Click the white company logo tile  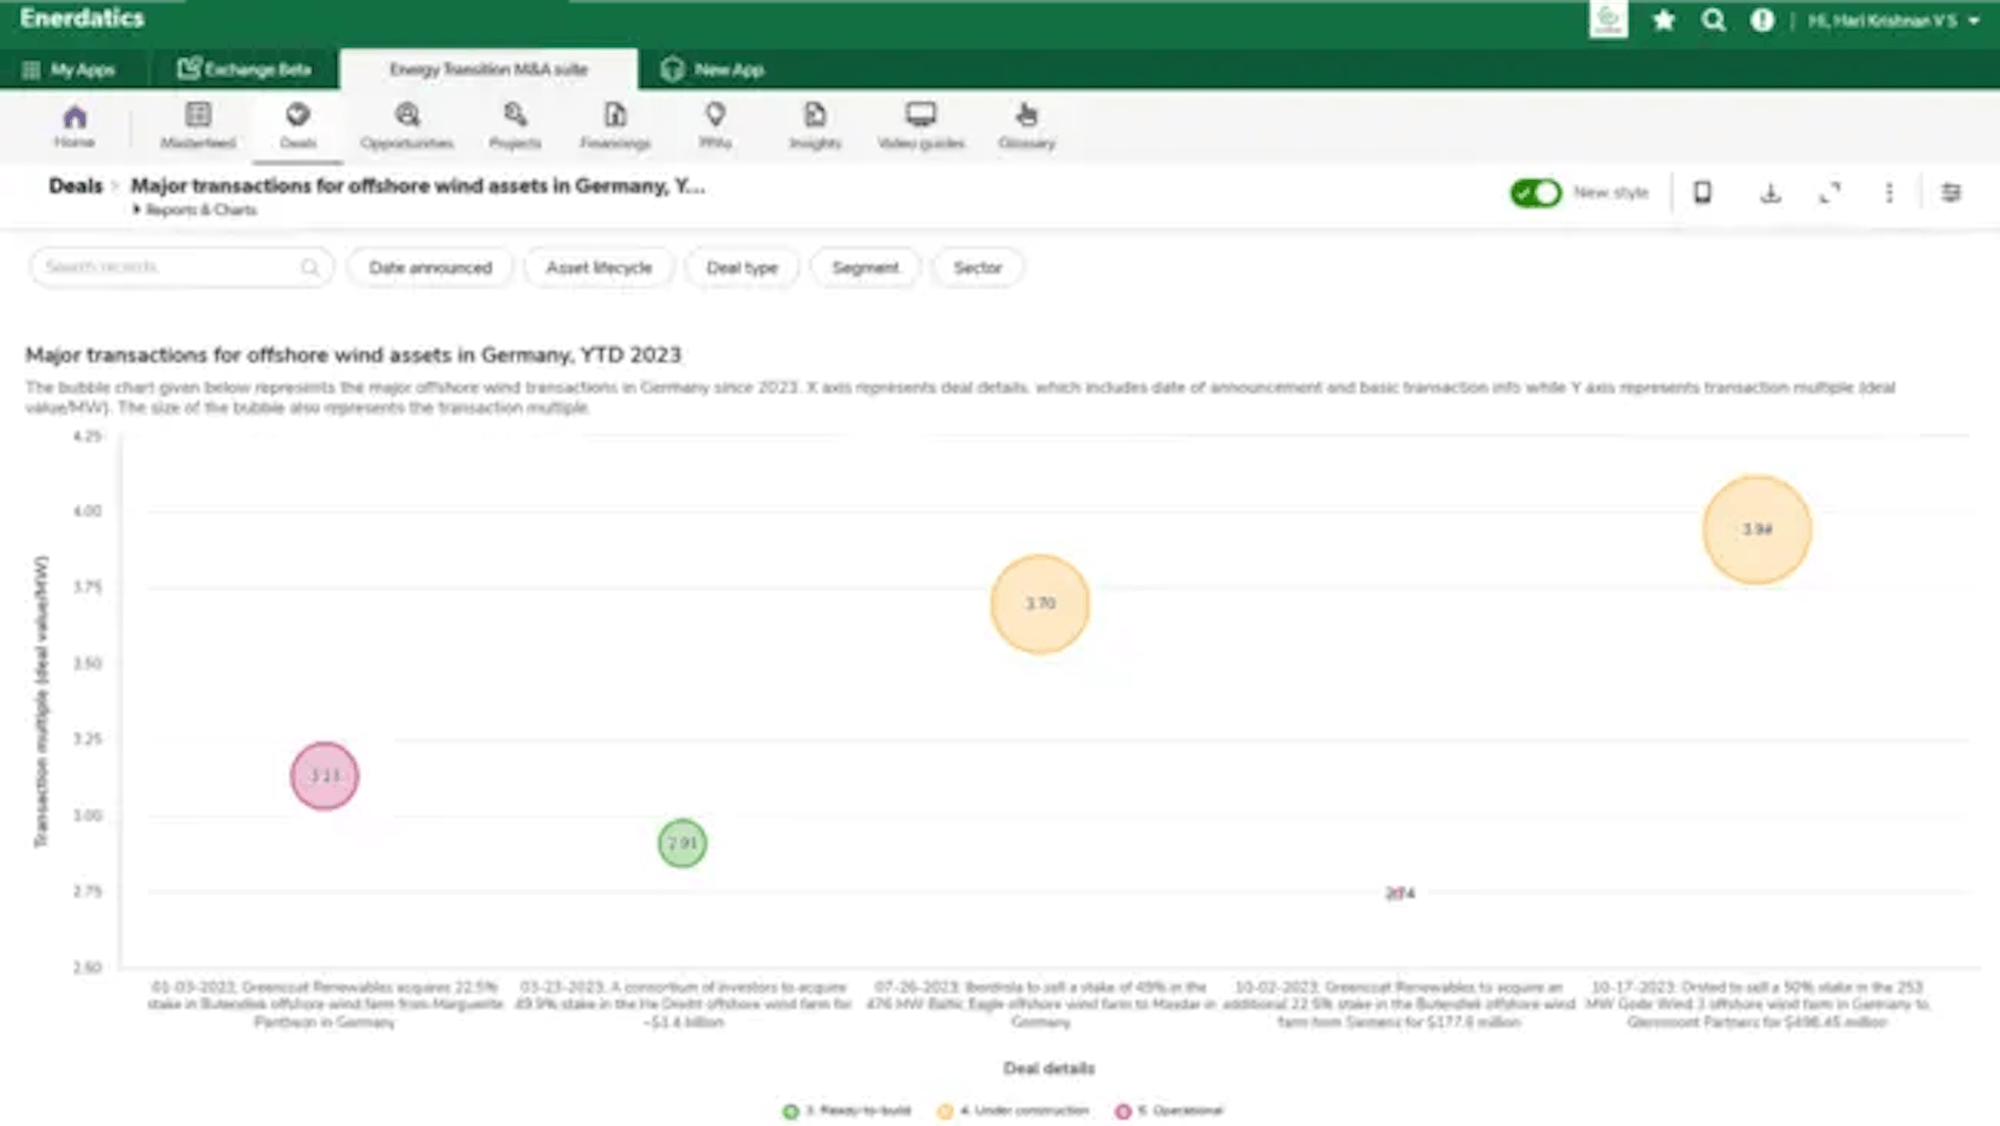tap(1608, 19)
